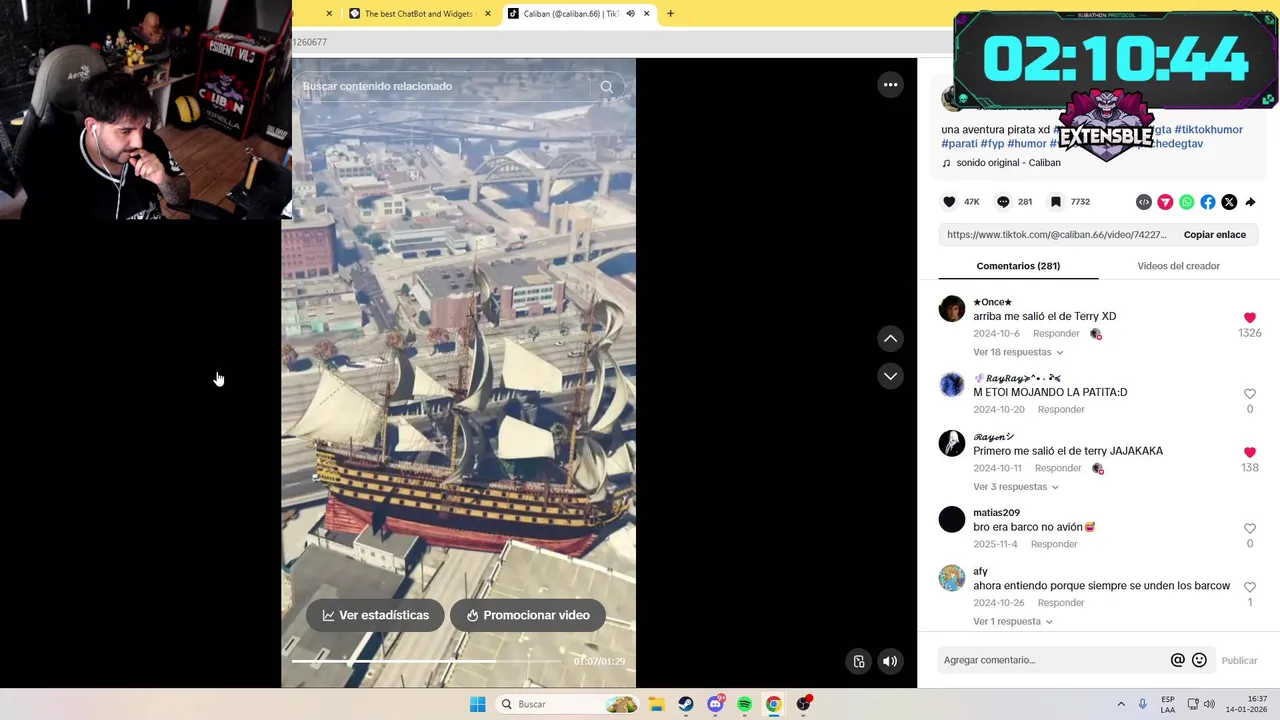1280x720 pixels.
Task: Open 'sonido original - Caliban' sound link
Action: coord(1008,163)
